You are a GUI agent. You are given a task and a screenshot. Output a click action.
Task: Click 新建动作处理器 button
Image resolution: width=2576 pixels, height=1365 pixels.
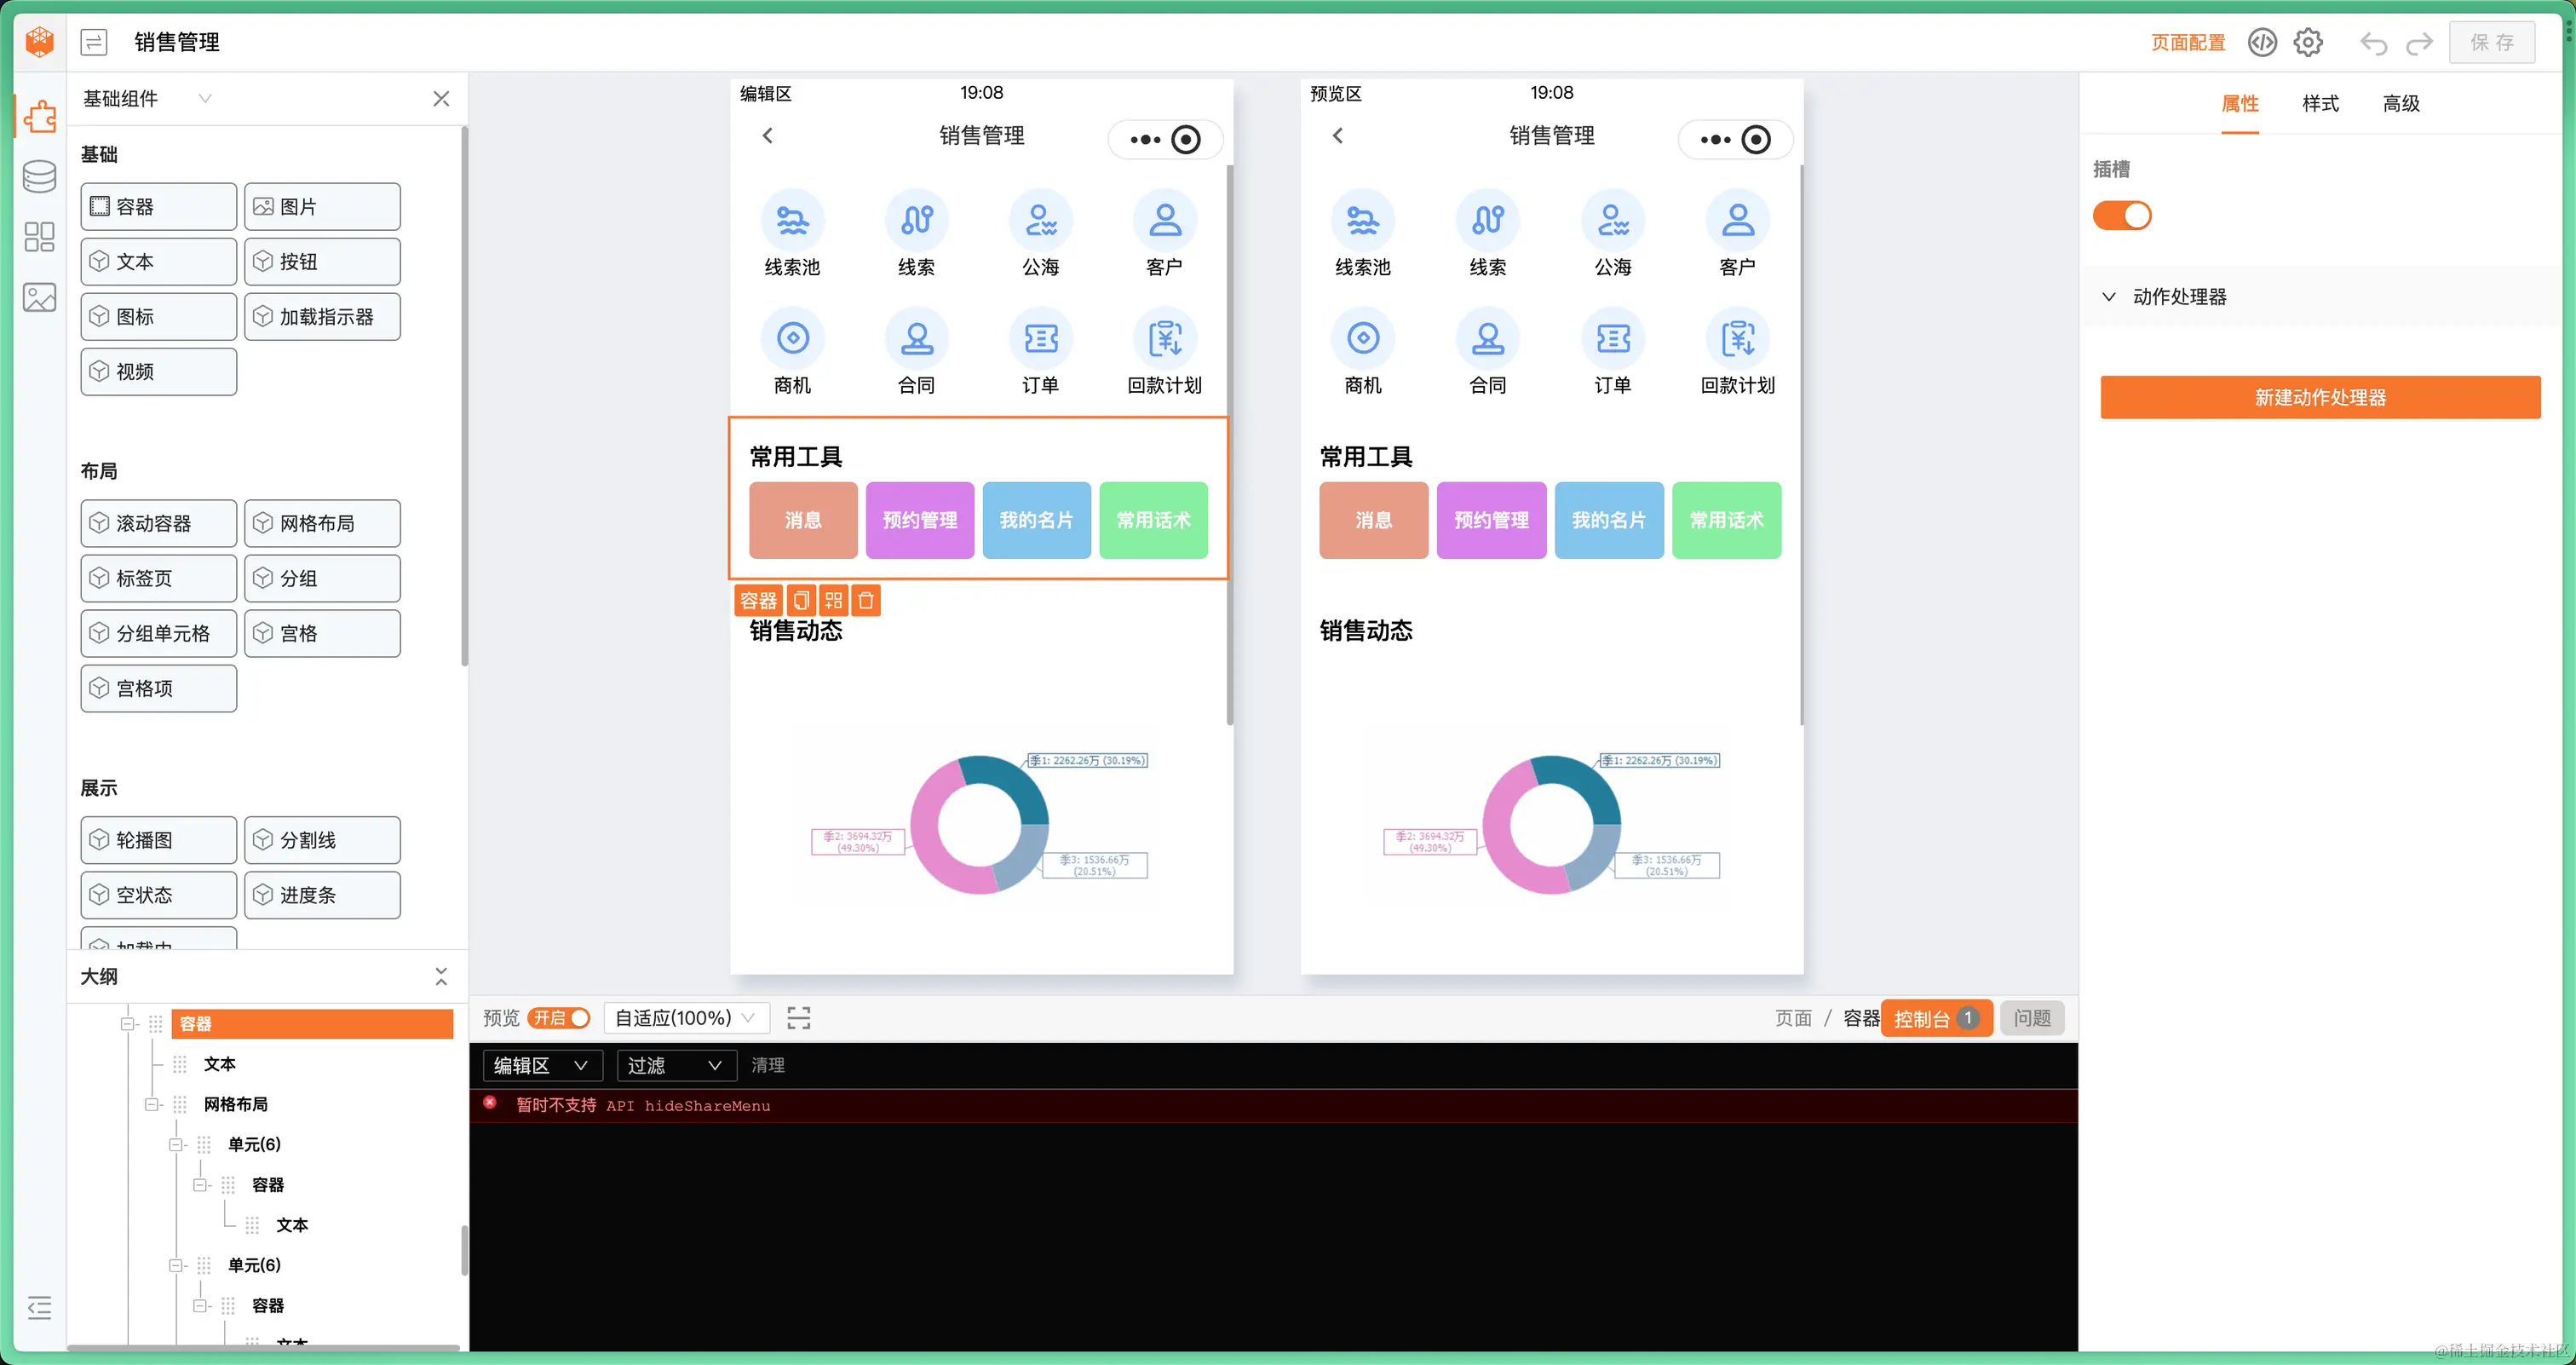[x=2320, y=397]
